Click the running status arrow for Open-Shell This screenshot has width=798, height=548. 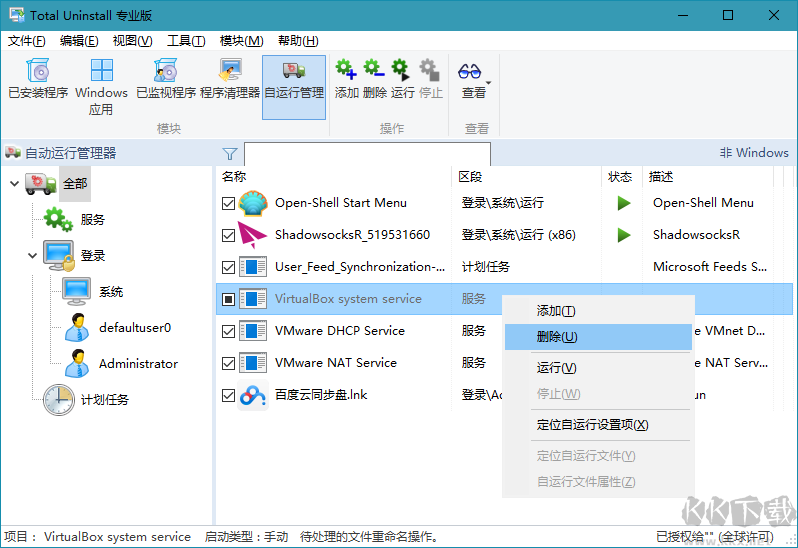[x=624, y=203]
